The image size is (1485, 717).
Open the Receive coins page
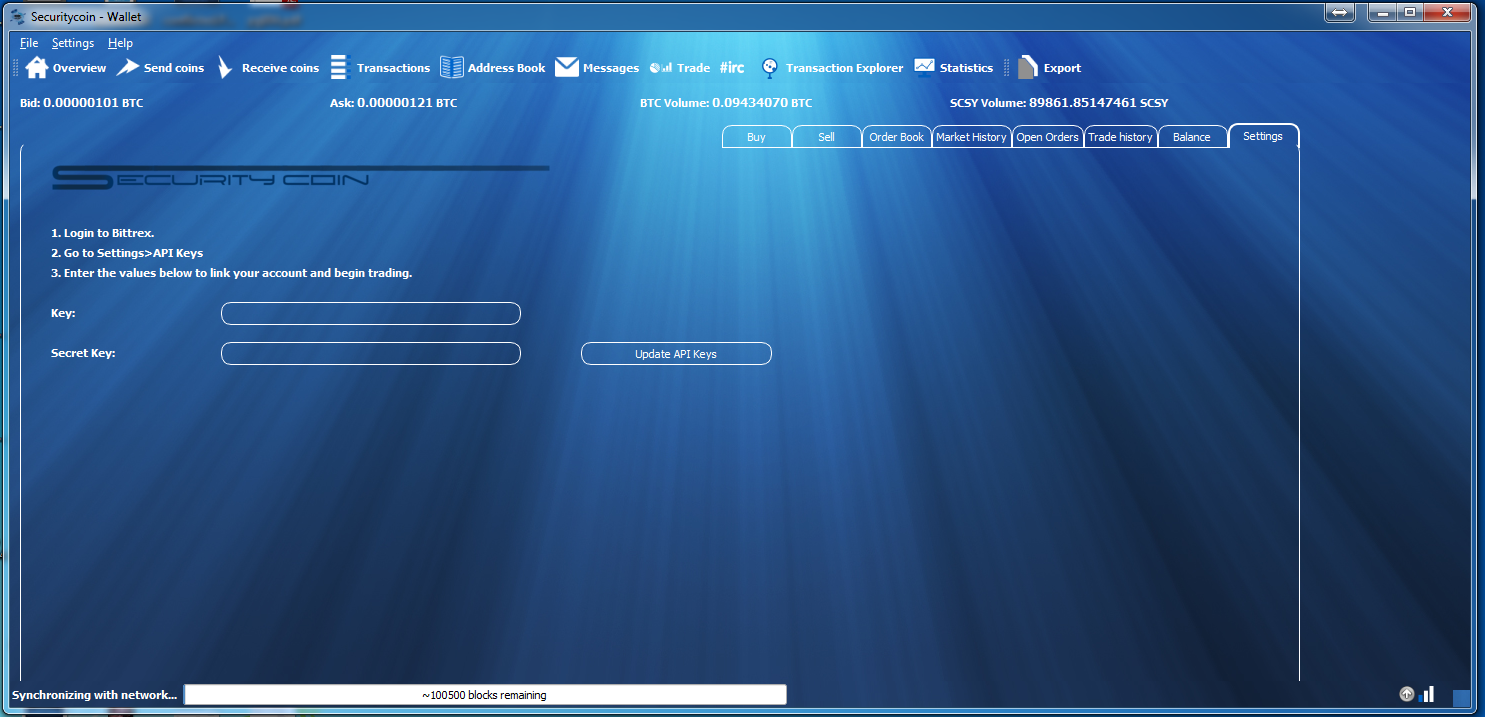(267, 68)
